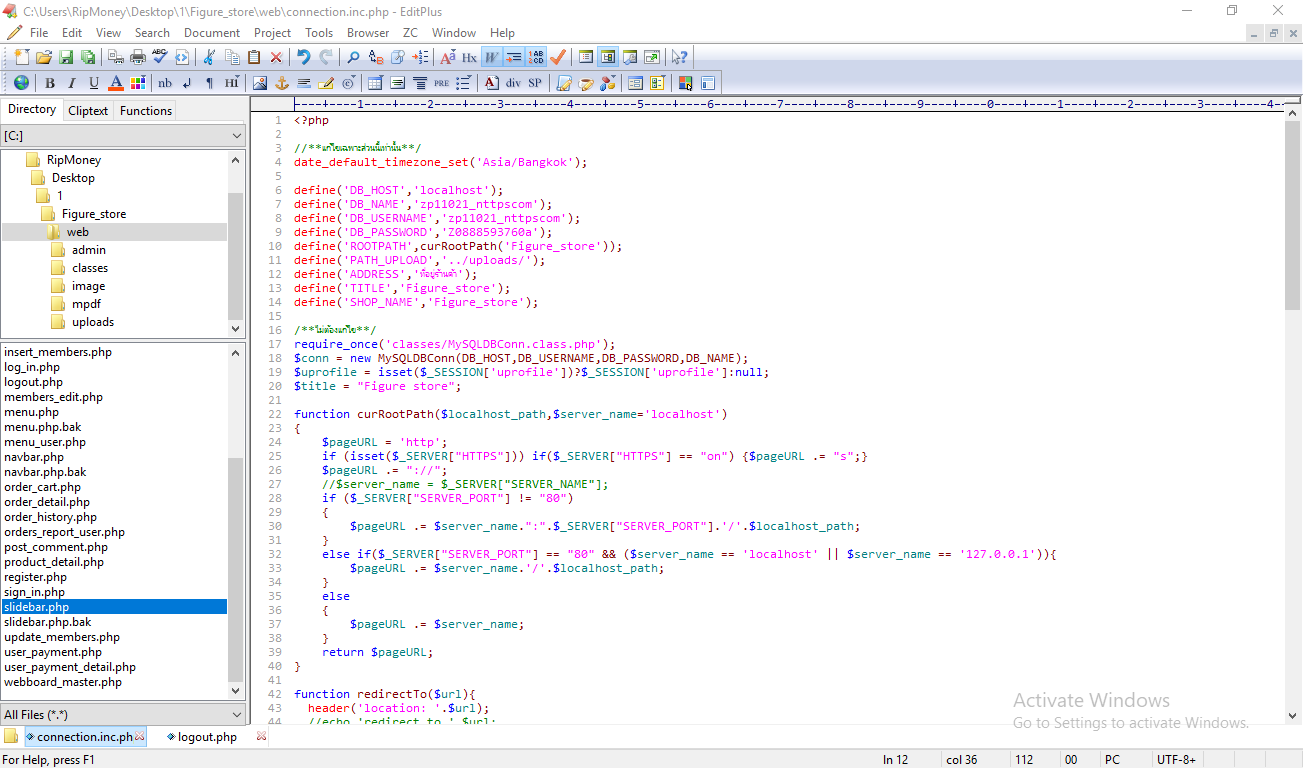
Task: Click the file list scroll-down arrow
Action: click(x=236, y=690)
